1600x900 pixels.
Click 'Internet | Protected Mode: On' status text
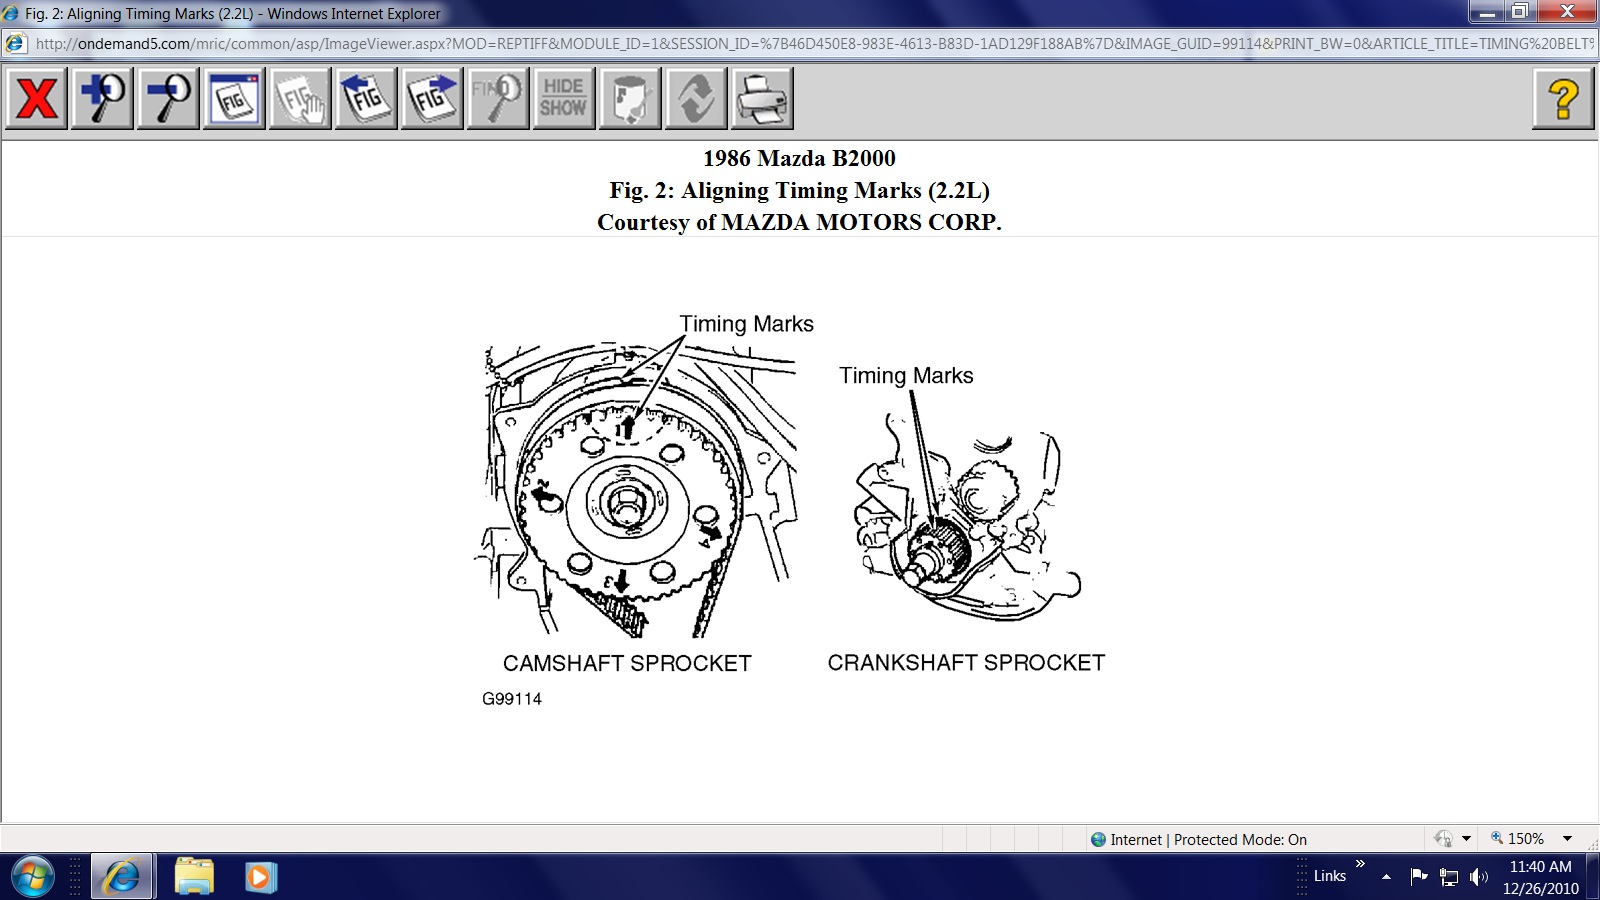1208,840
